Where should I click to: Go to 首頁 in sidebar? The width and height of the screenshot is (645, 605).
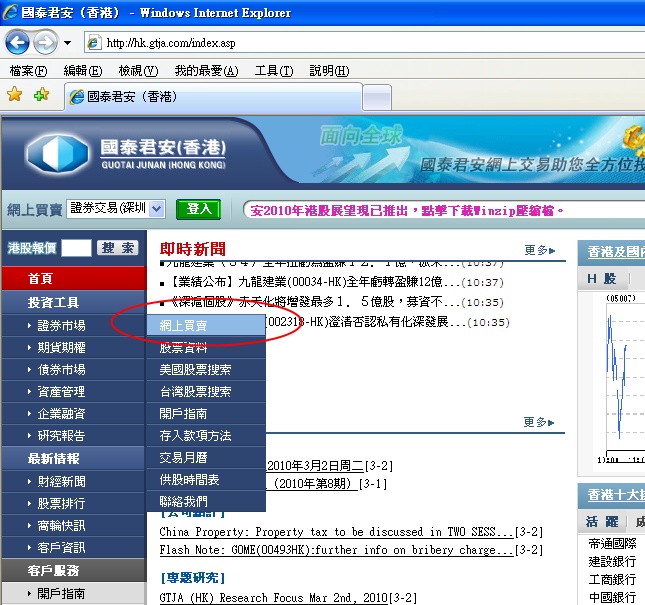click(x=74, y=278)
